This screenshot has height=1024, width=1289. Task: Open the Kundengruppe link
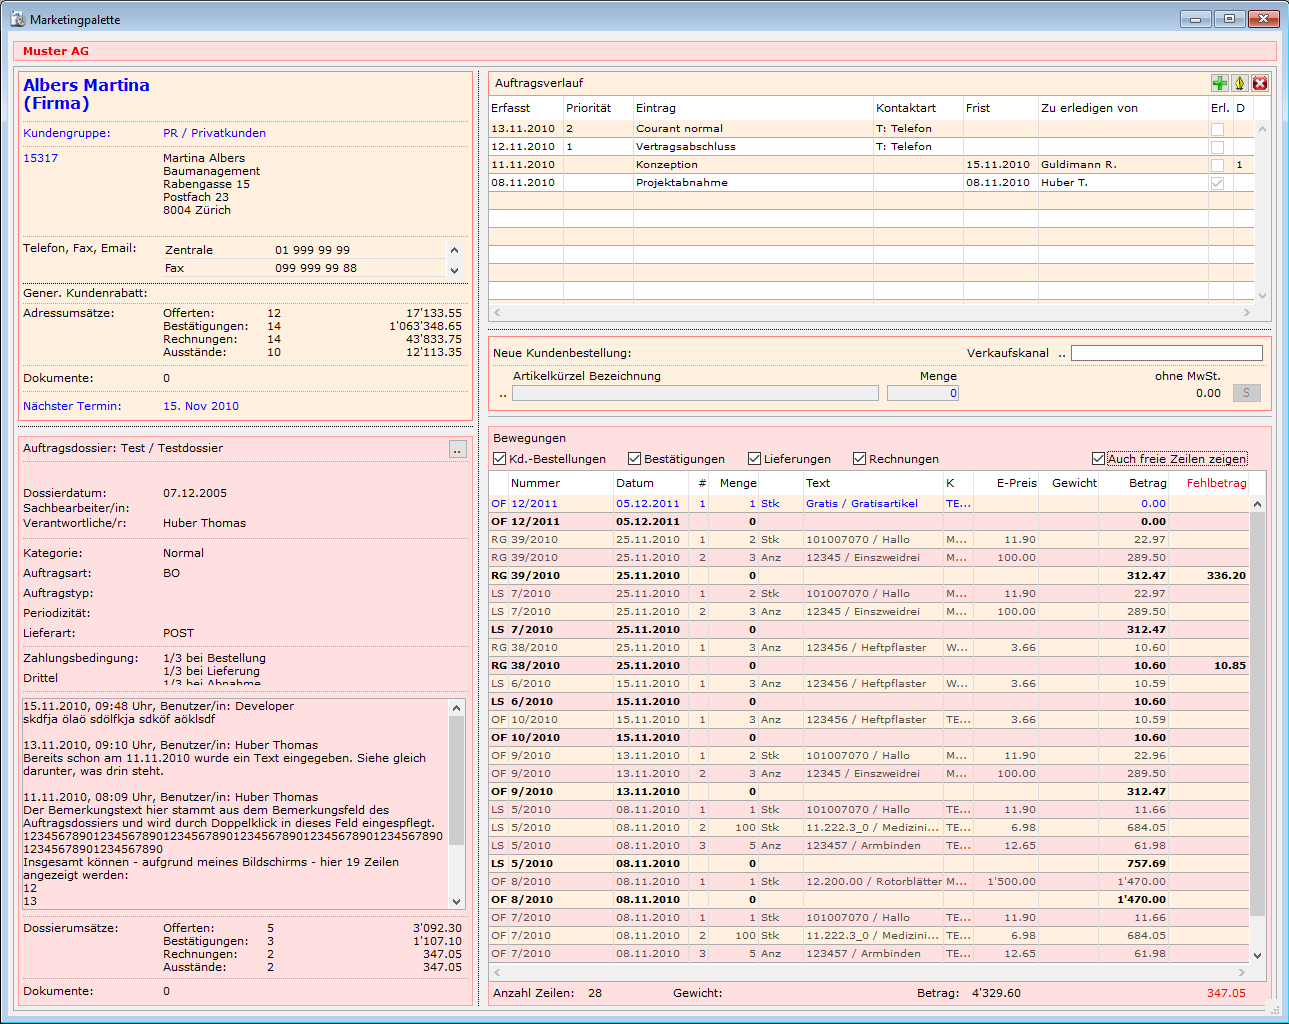coord(67,133)
